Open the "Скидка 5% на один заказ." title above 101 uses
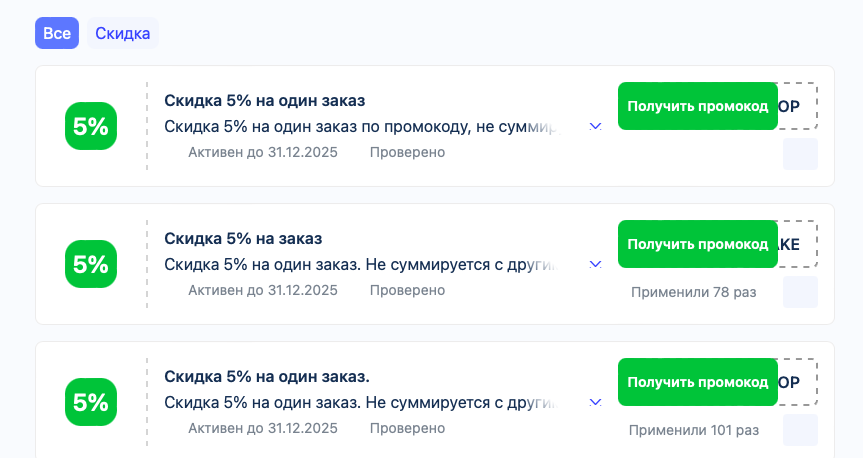Image resolution: width=863 pixels, height=458 pixels. click(x=267, y=377)
